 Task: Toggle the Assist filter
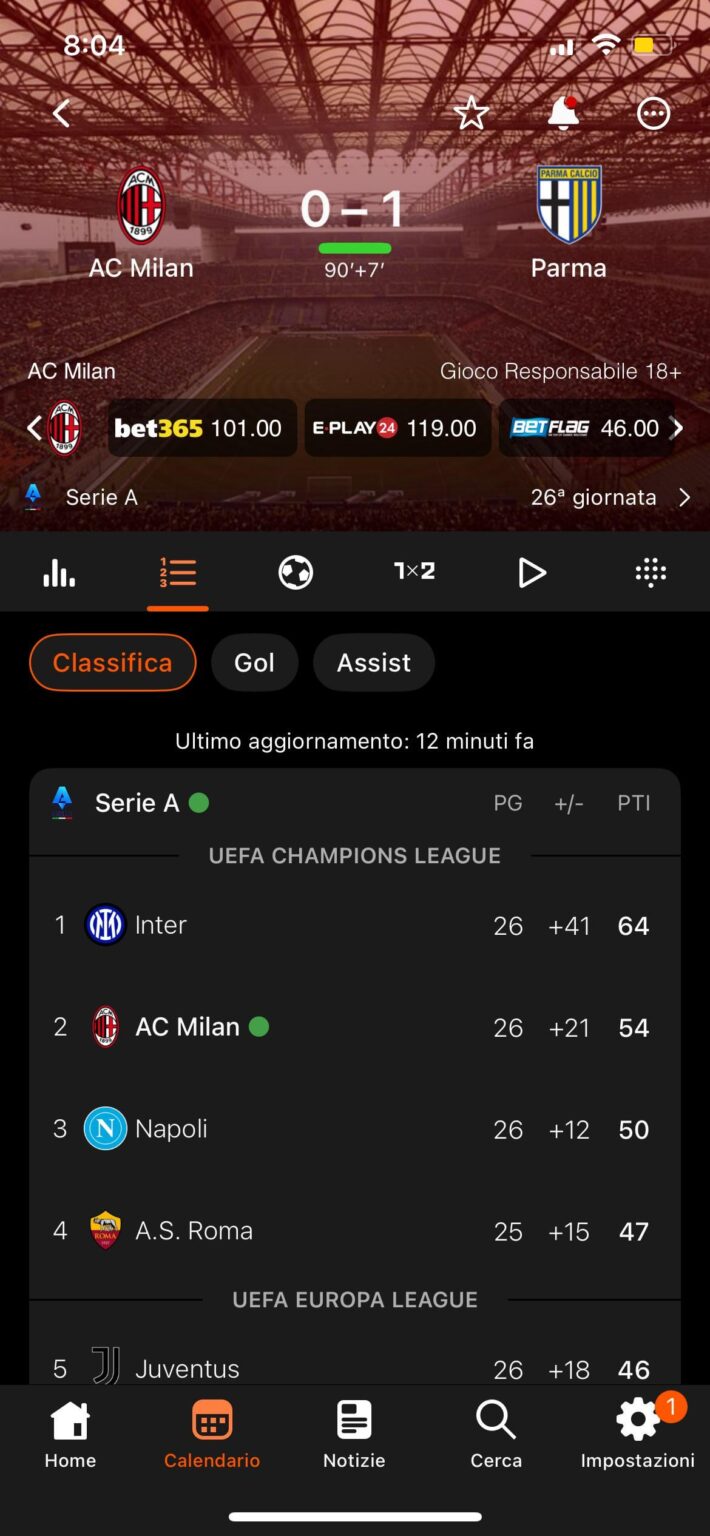[x=373, y=662]
